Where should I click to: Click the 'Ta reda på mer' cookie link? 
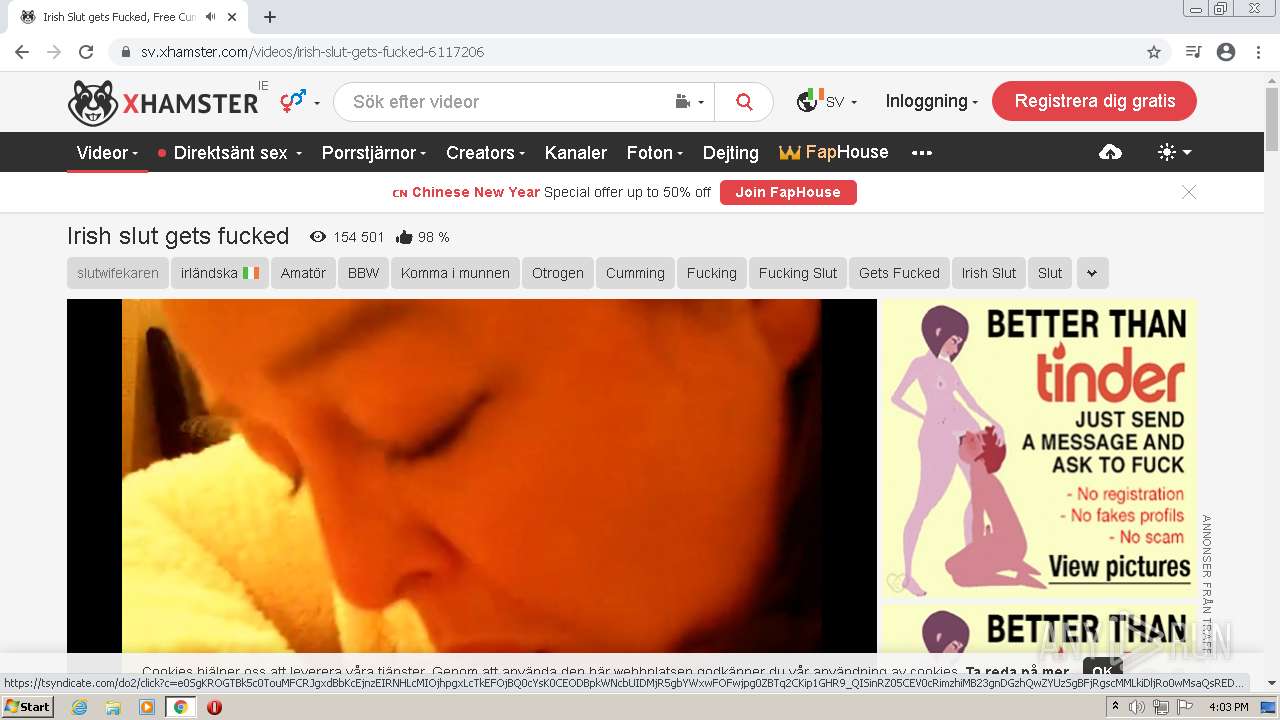pyautogui.click(x=1017, y=672)
